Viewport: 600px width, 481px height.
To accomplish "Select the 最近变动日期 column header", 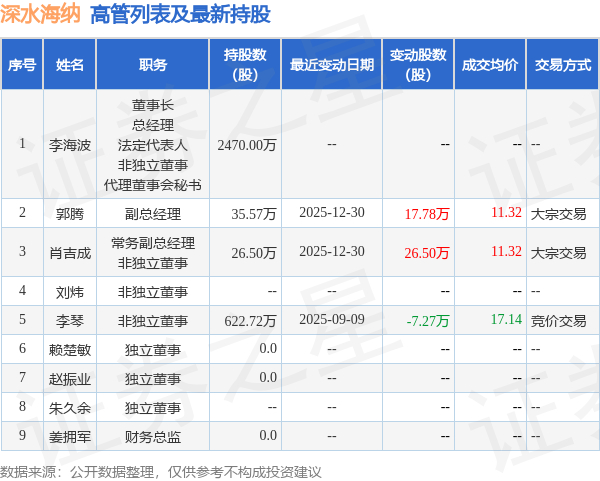I will tap(332, 65).
